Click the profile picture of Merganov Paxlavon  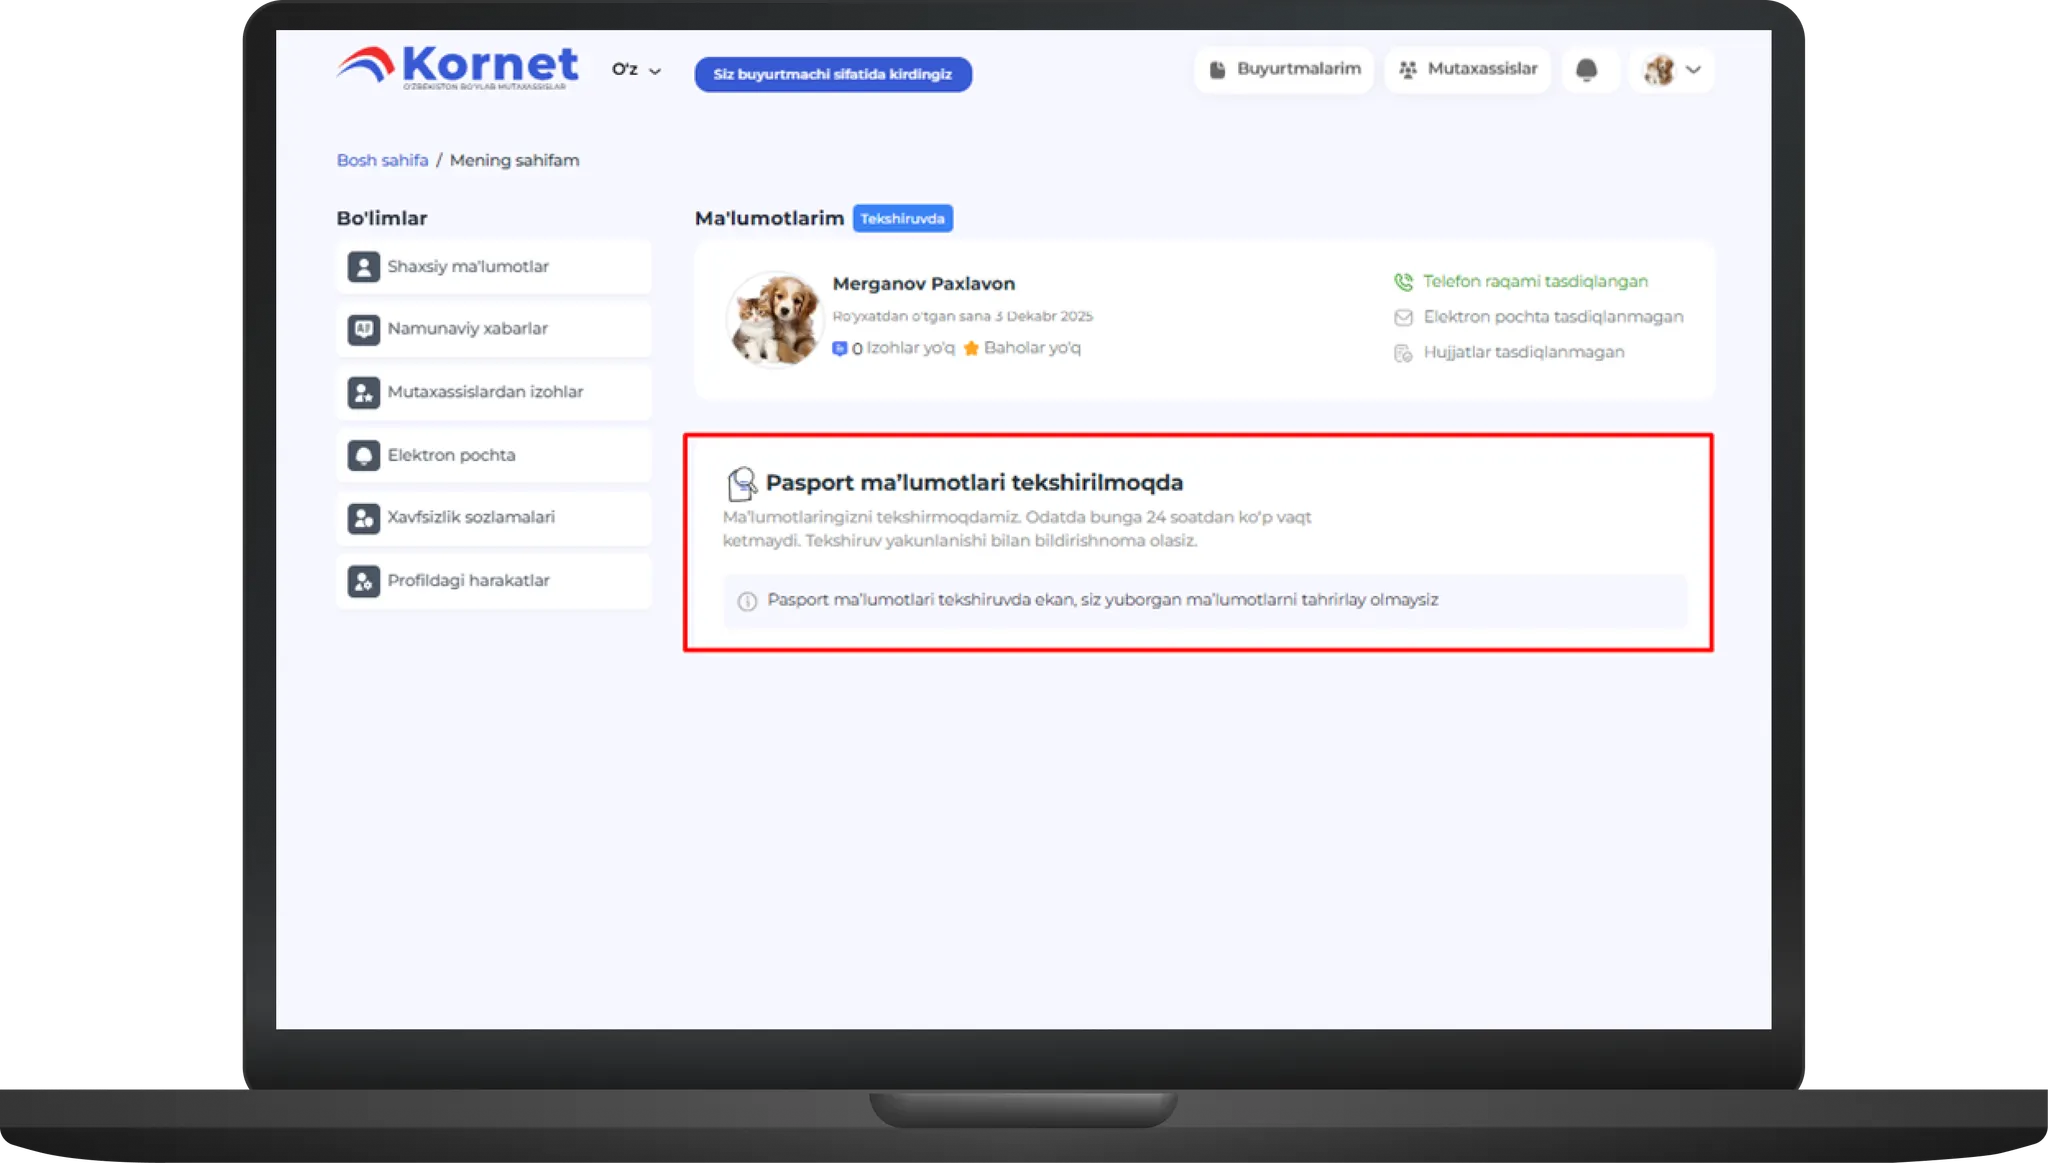pyautogui.click(x=773, y=320)
